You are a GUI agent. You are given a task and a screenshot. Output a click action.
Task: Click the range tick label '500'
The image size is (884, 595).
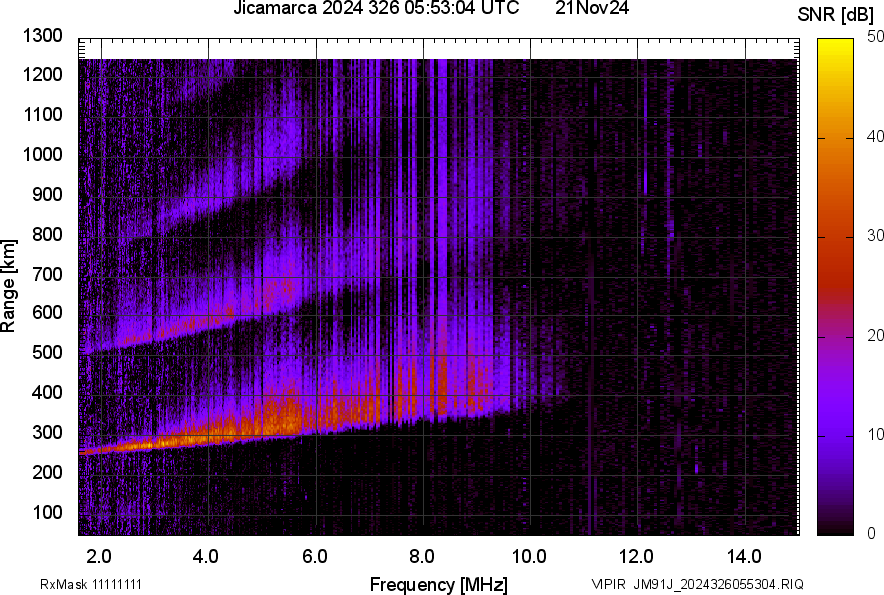pyautogui.click(x=47, y=352)
